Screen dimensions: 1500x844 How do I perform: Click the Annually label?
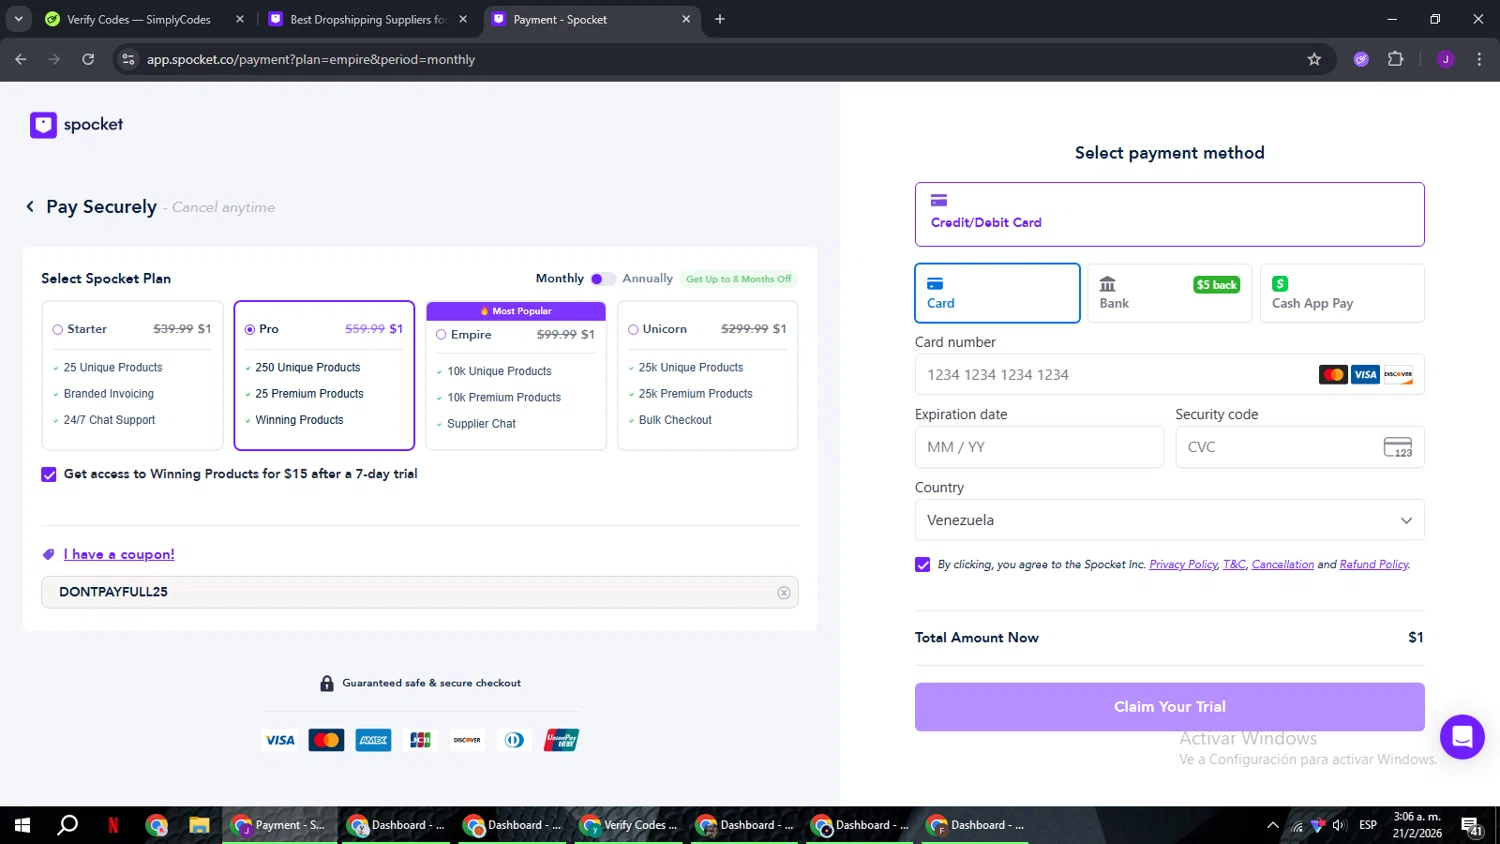tap(647, 279)
